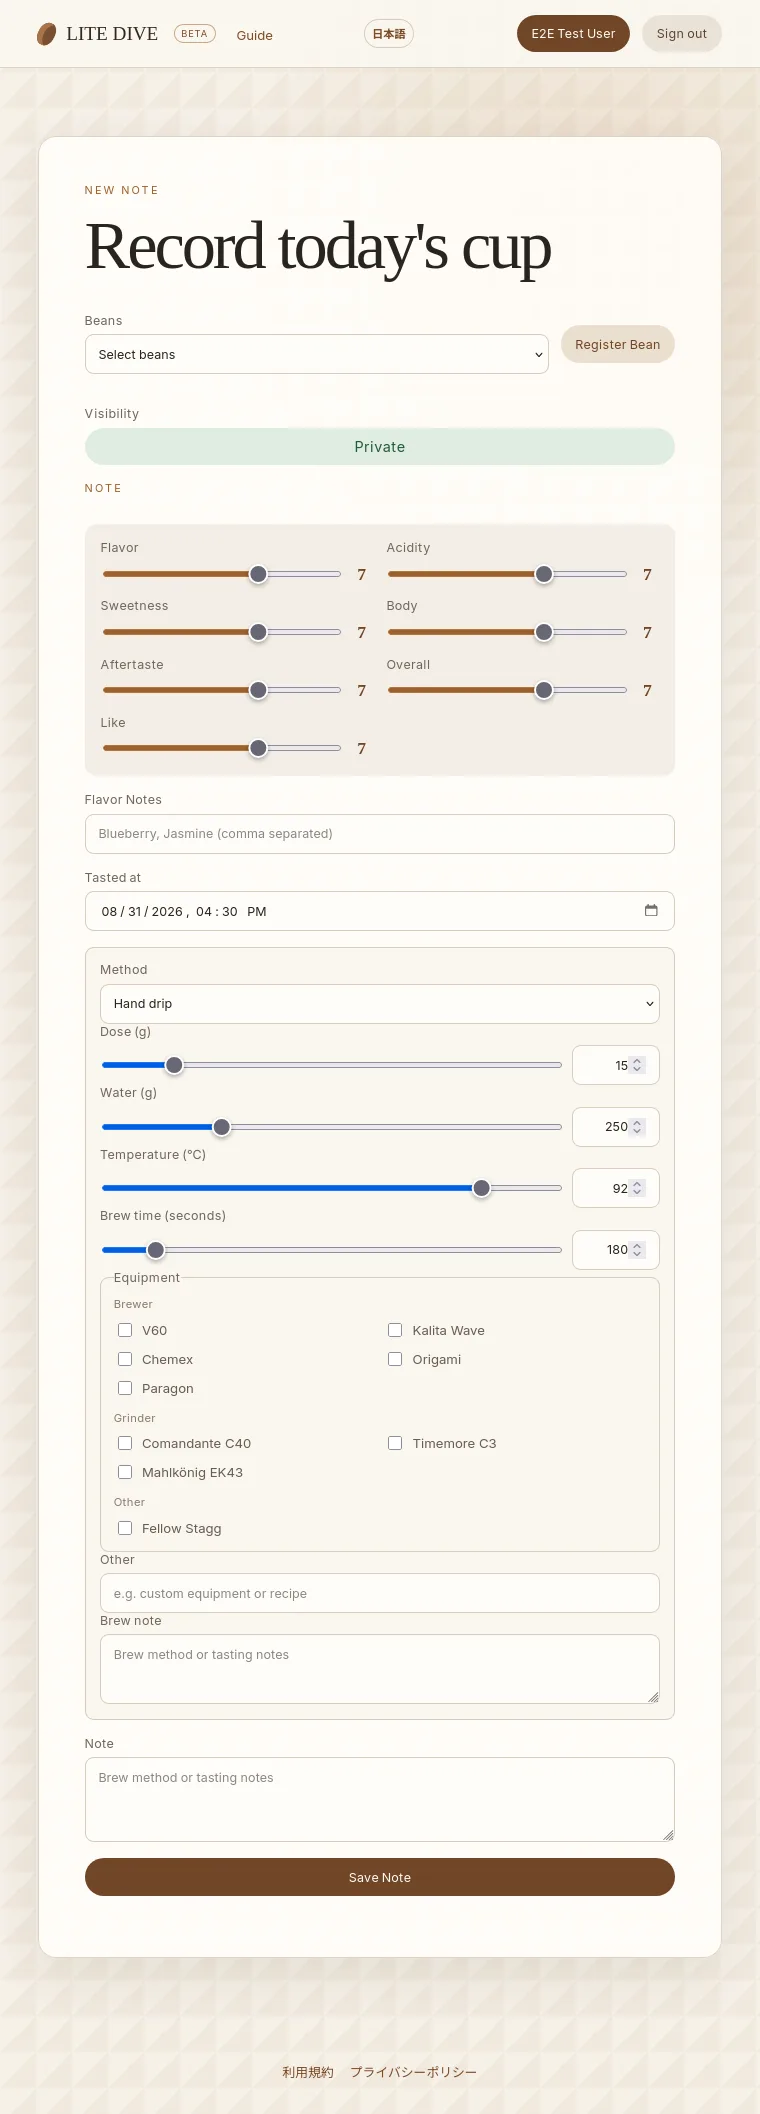The width and height of the screenshot is (760, 2114).
Task: Click the Flavor slider handle
Action: [258, 574]
